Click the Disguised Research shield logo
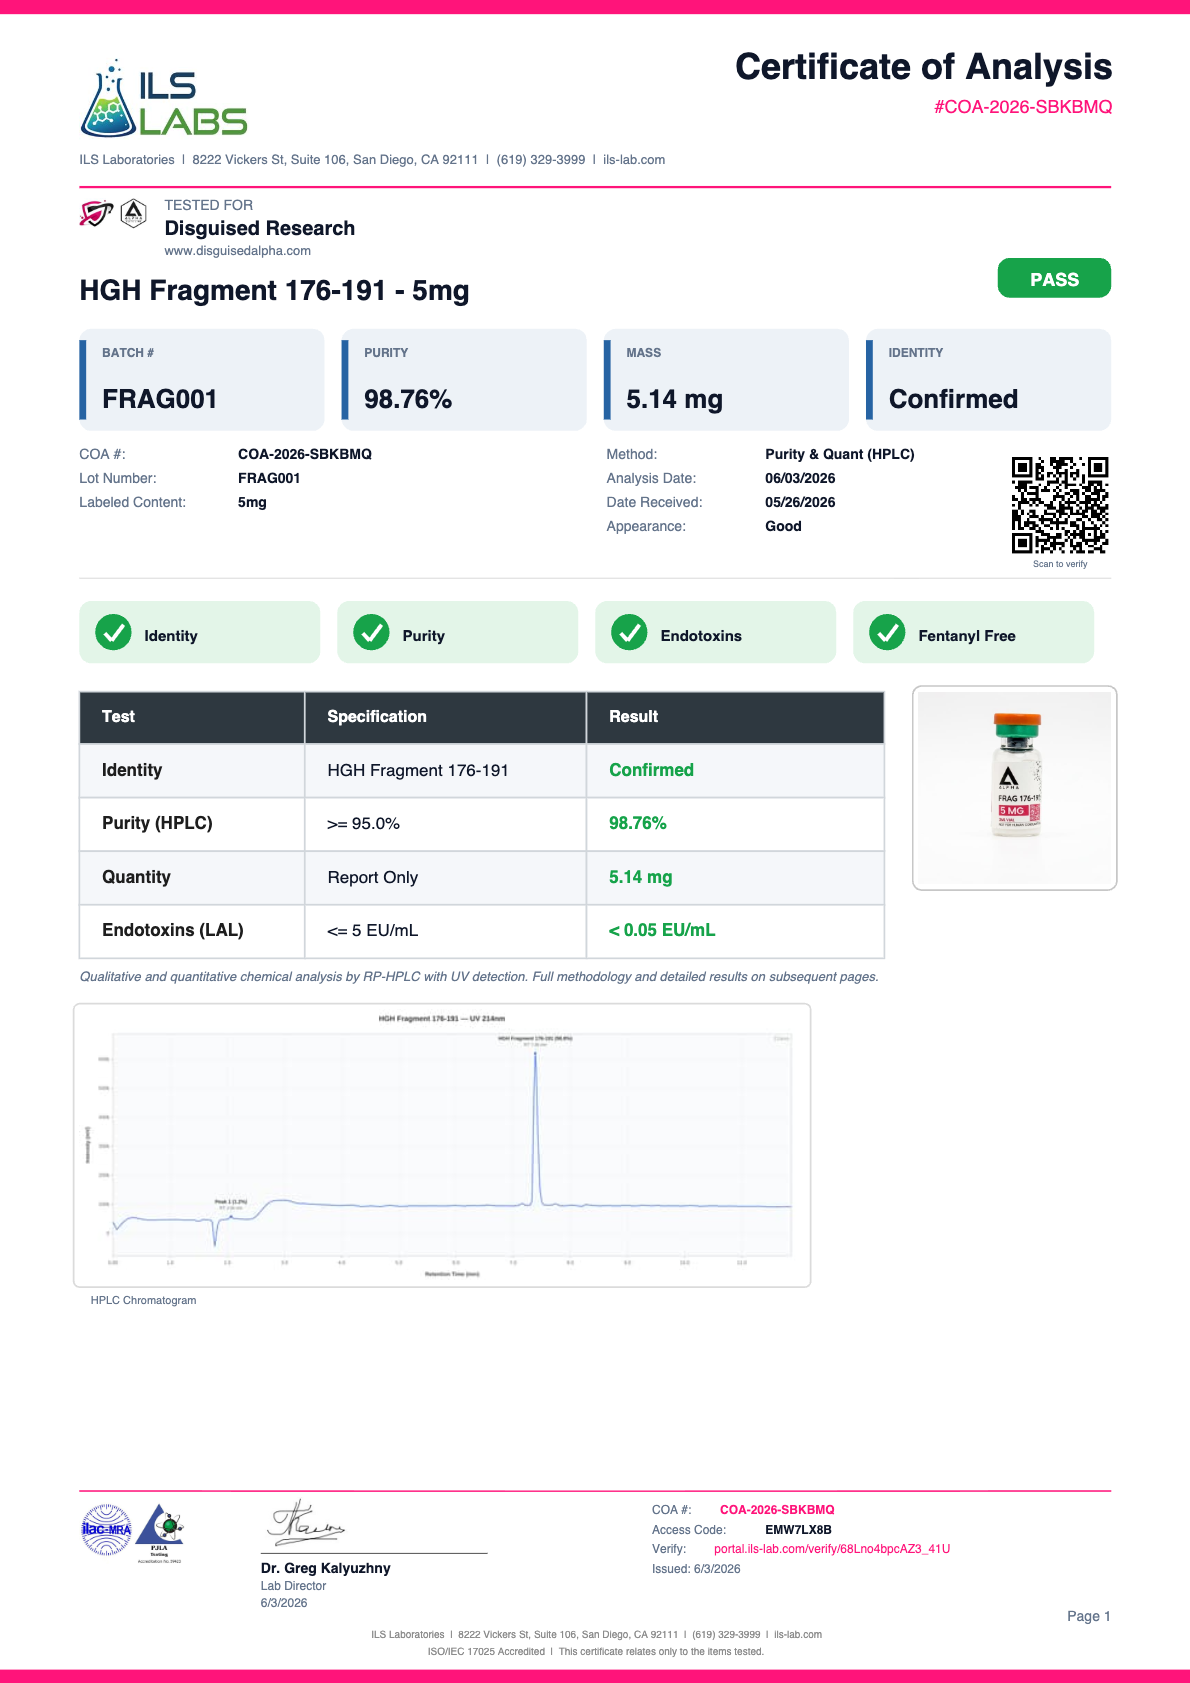The width and height of the screenshot is (1190, 1683). click(x=96, y=213)
